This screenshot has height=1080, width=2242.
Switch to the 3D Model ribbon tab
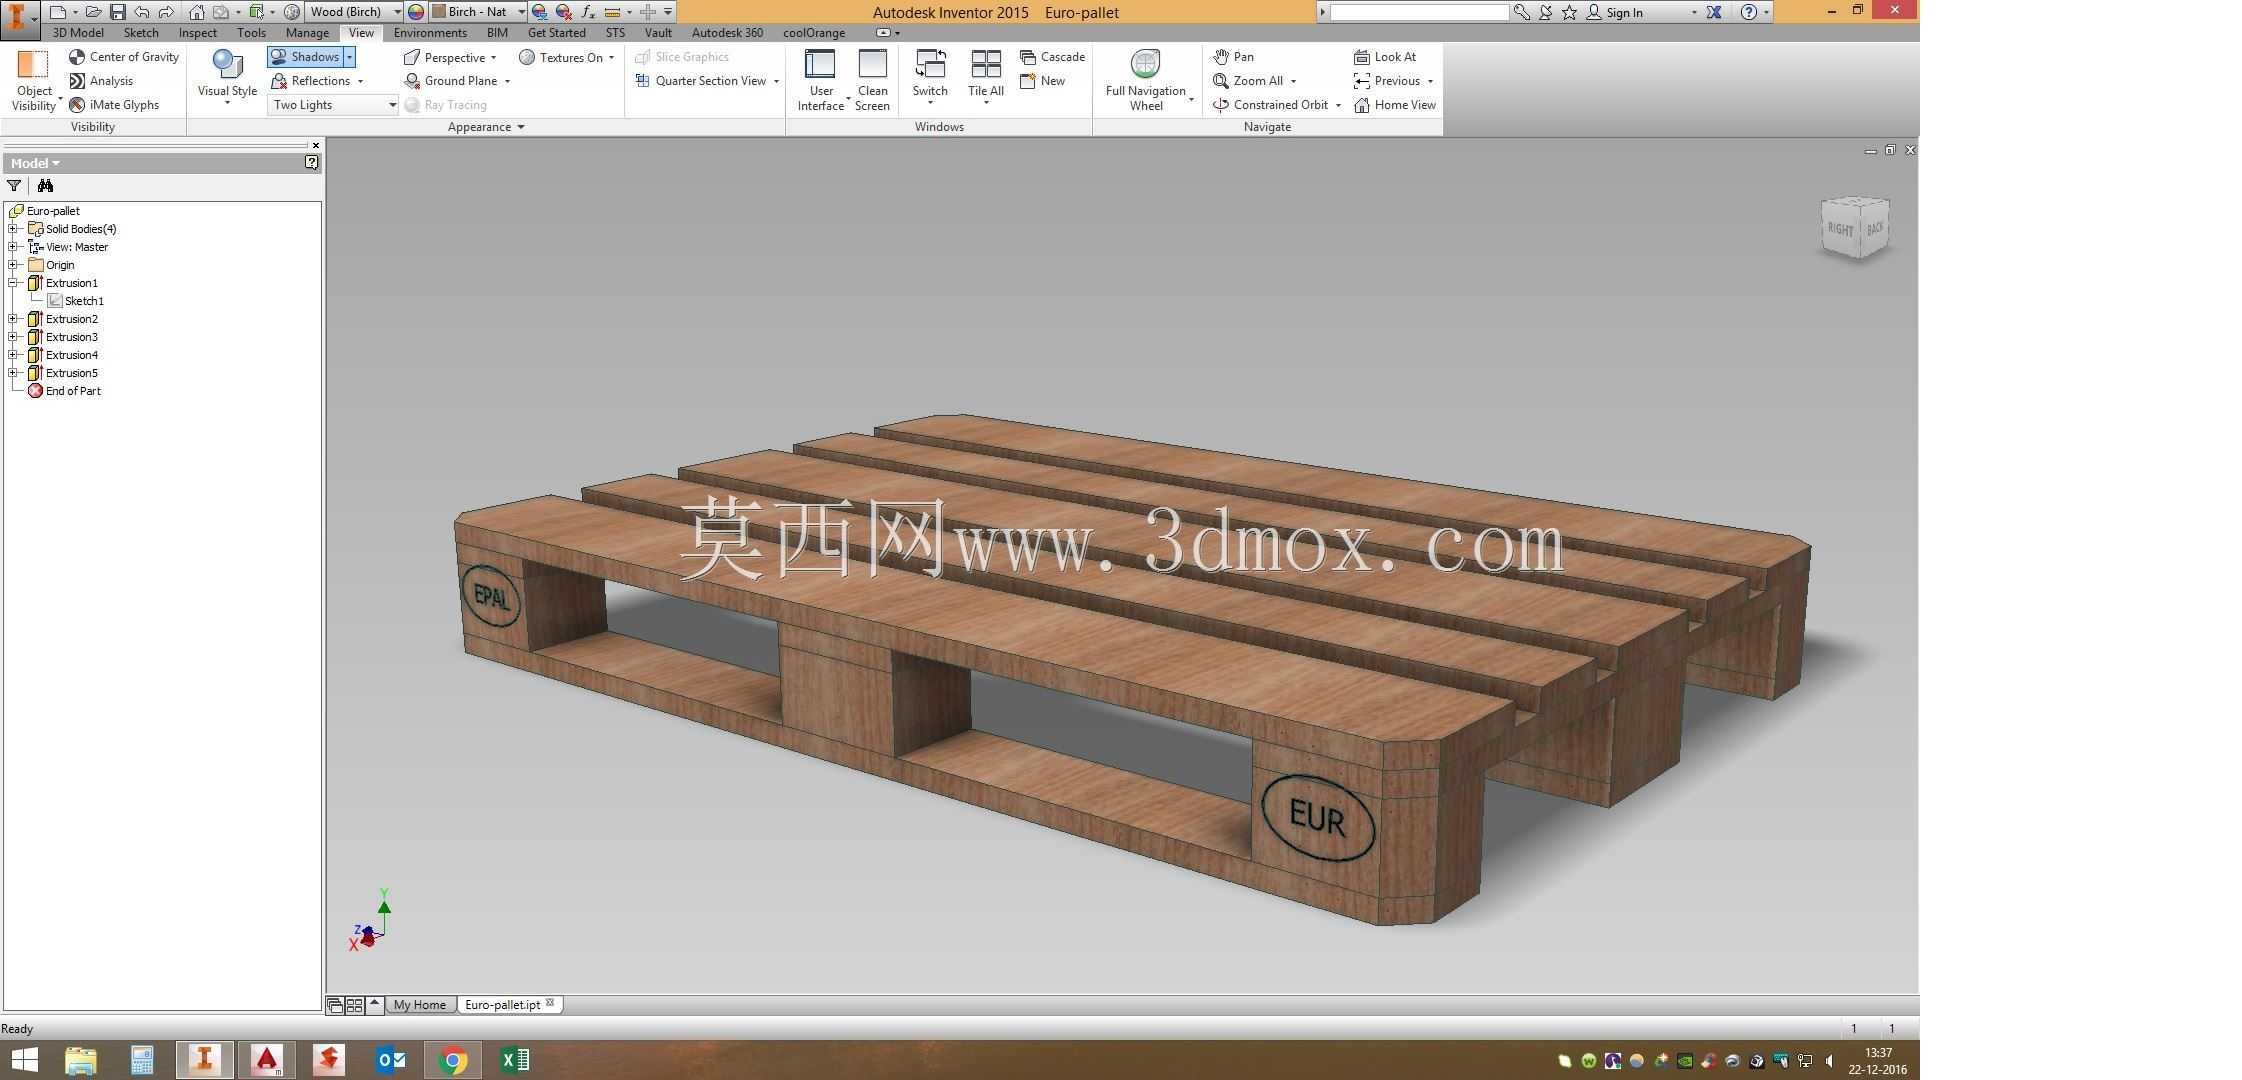click(x=78, y=33)
